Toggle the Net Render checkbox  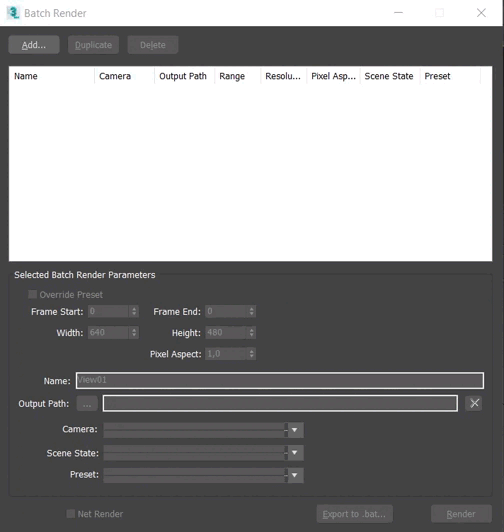pos(71,514)
